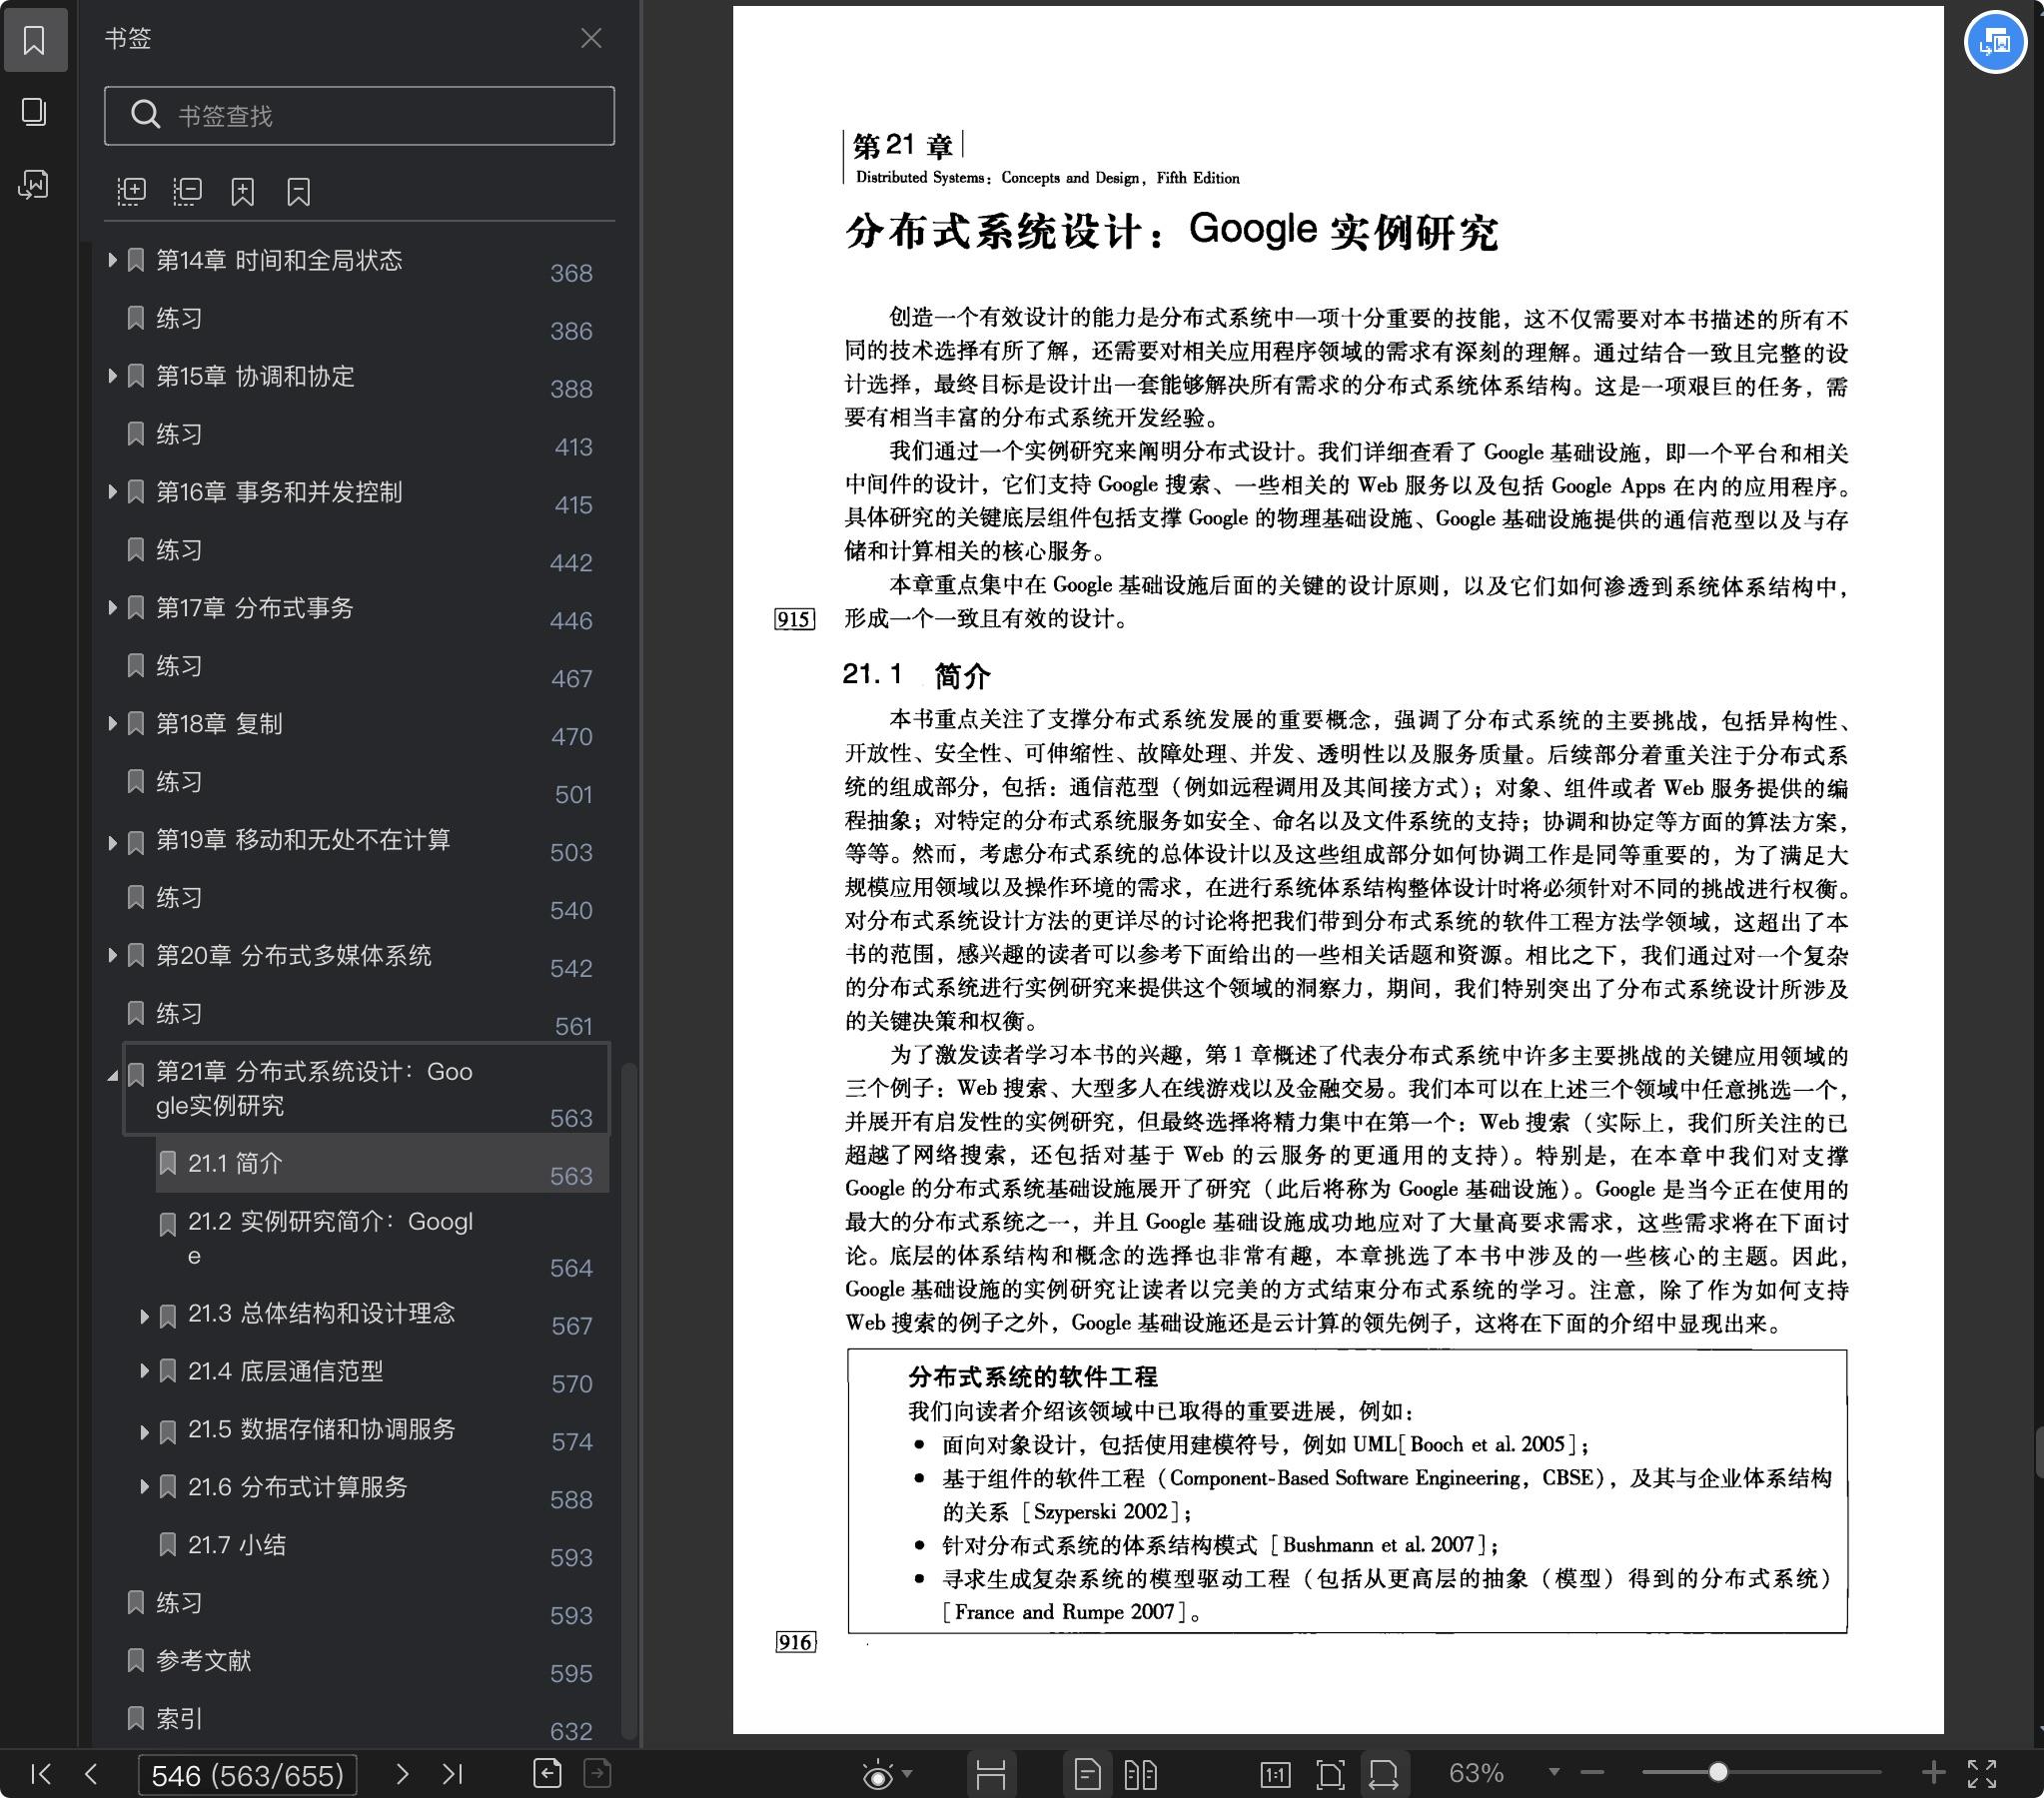Screen dimensions: 2044x1798
Task: Toggle fit width mode
Action: pos(1384,1774)
